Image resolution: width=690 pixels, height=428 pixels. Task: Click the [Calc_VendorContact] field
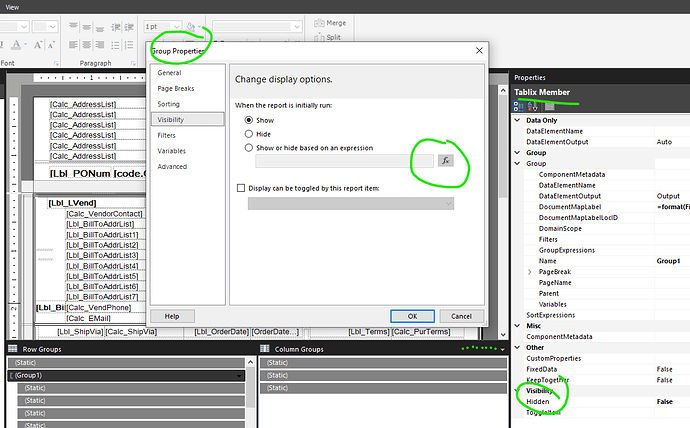pos(105,214)
